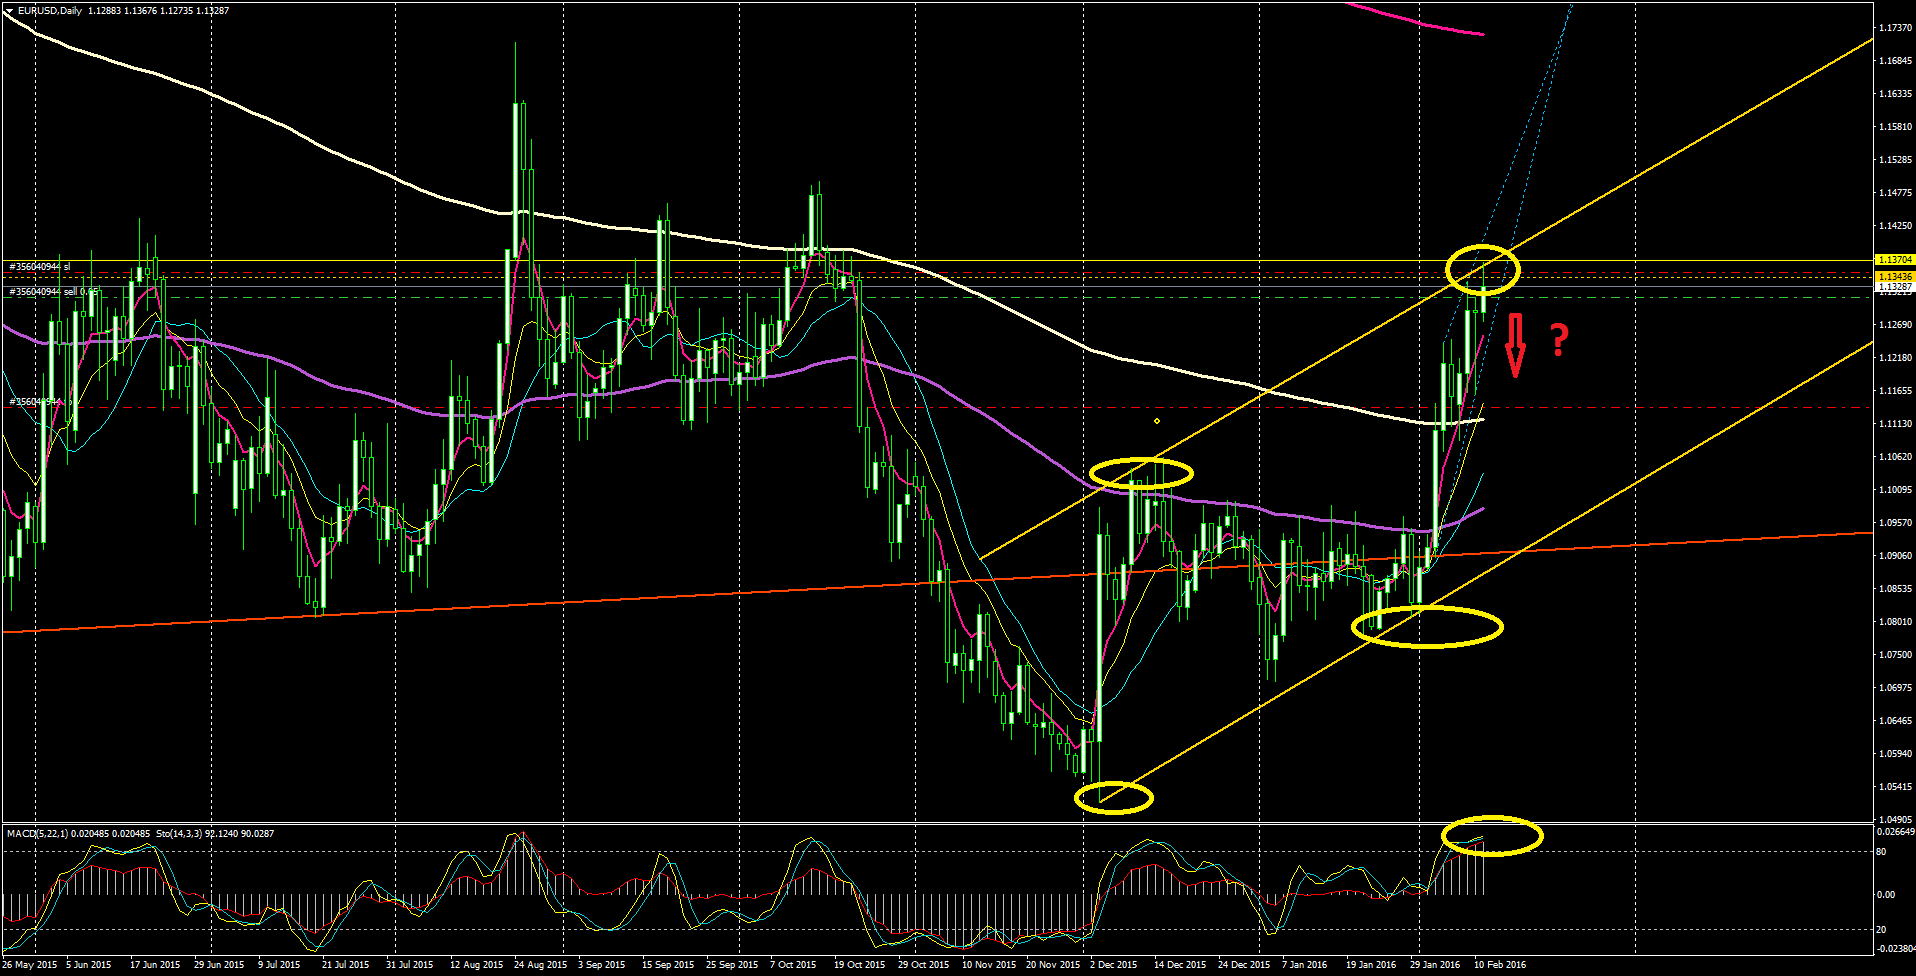This screenshot has height=976, width=1916.
Task: Click the 1.13287 current price tag
Action: pos(1894,287)
